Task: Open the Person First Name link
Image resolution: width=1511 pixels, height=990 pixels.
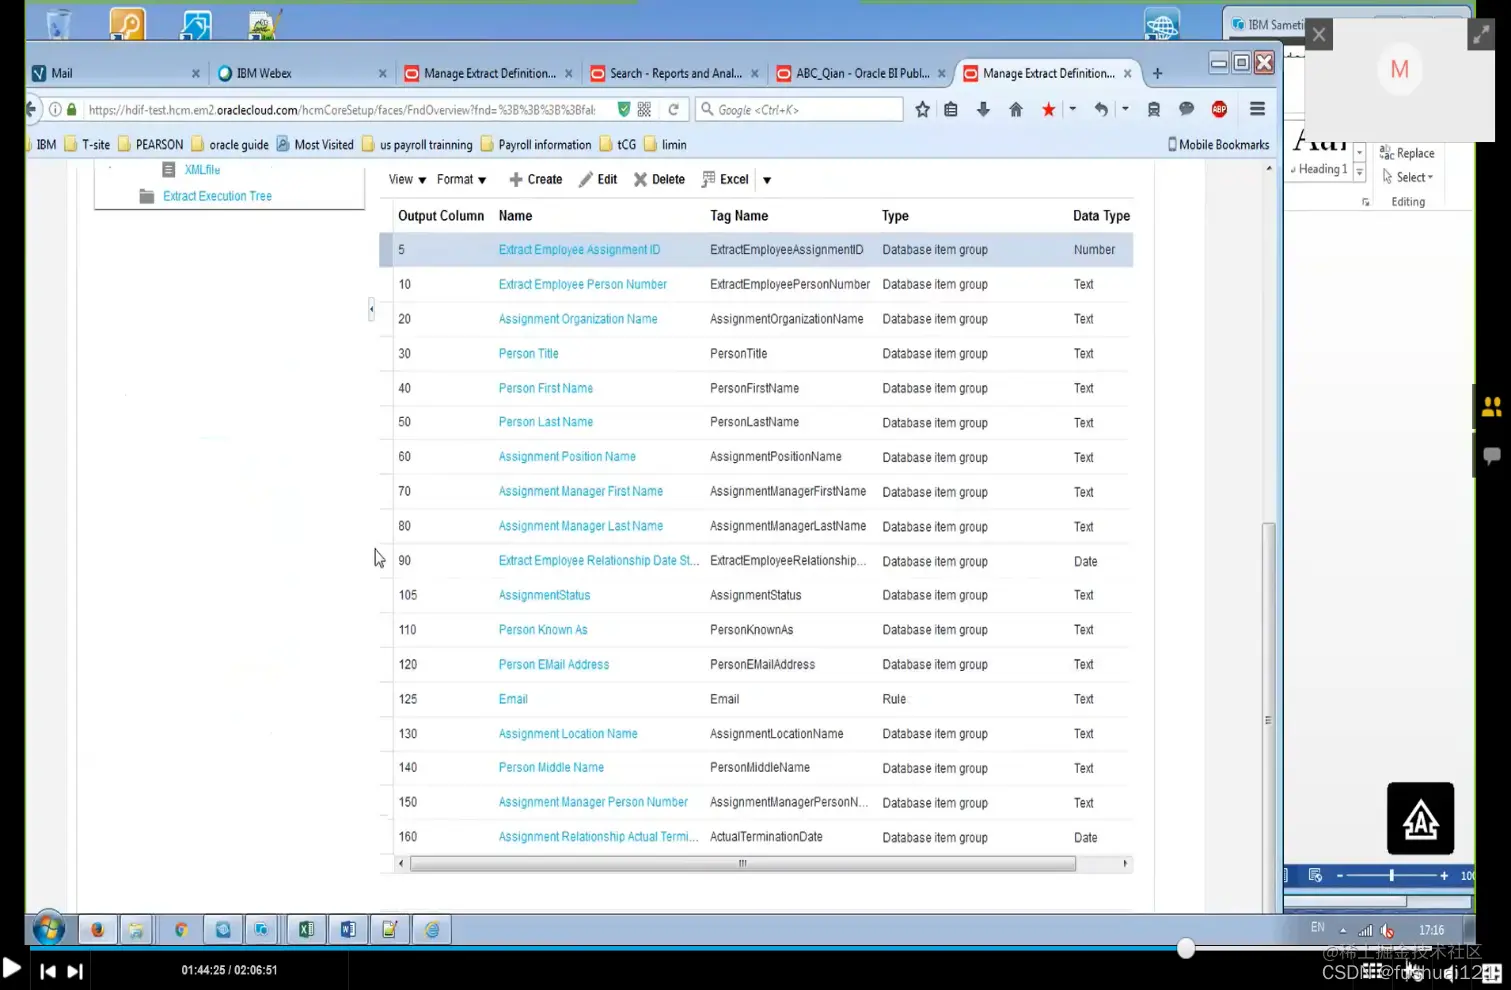Action: tap(545, 388)
